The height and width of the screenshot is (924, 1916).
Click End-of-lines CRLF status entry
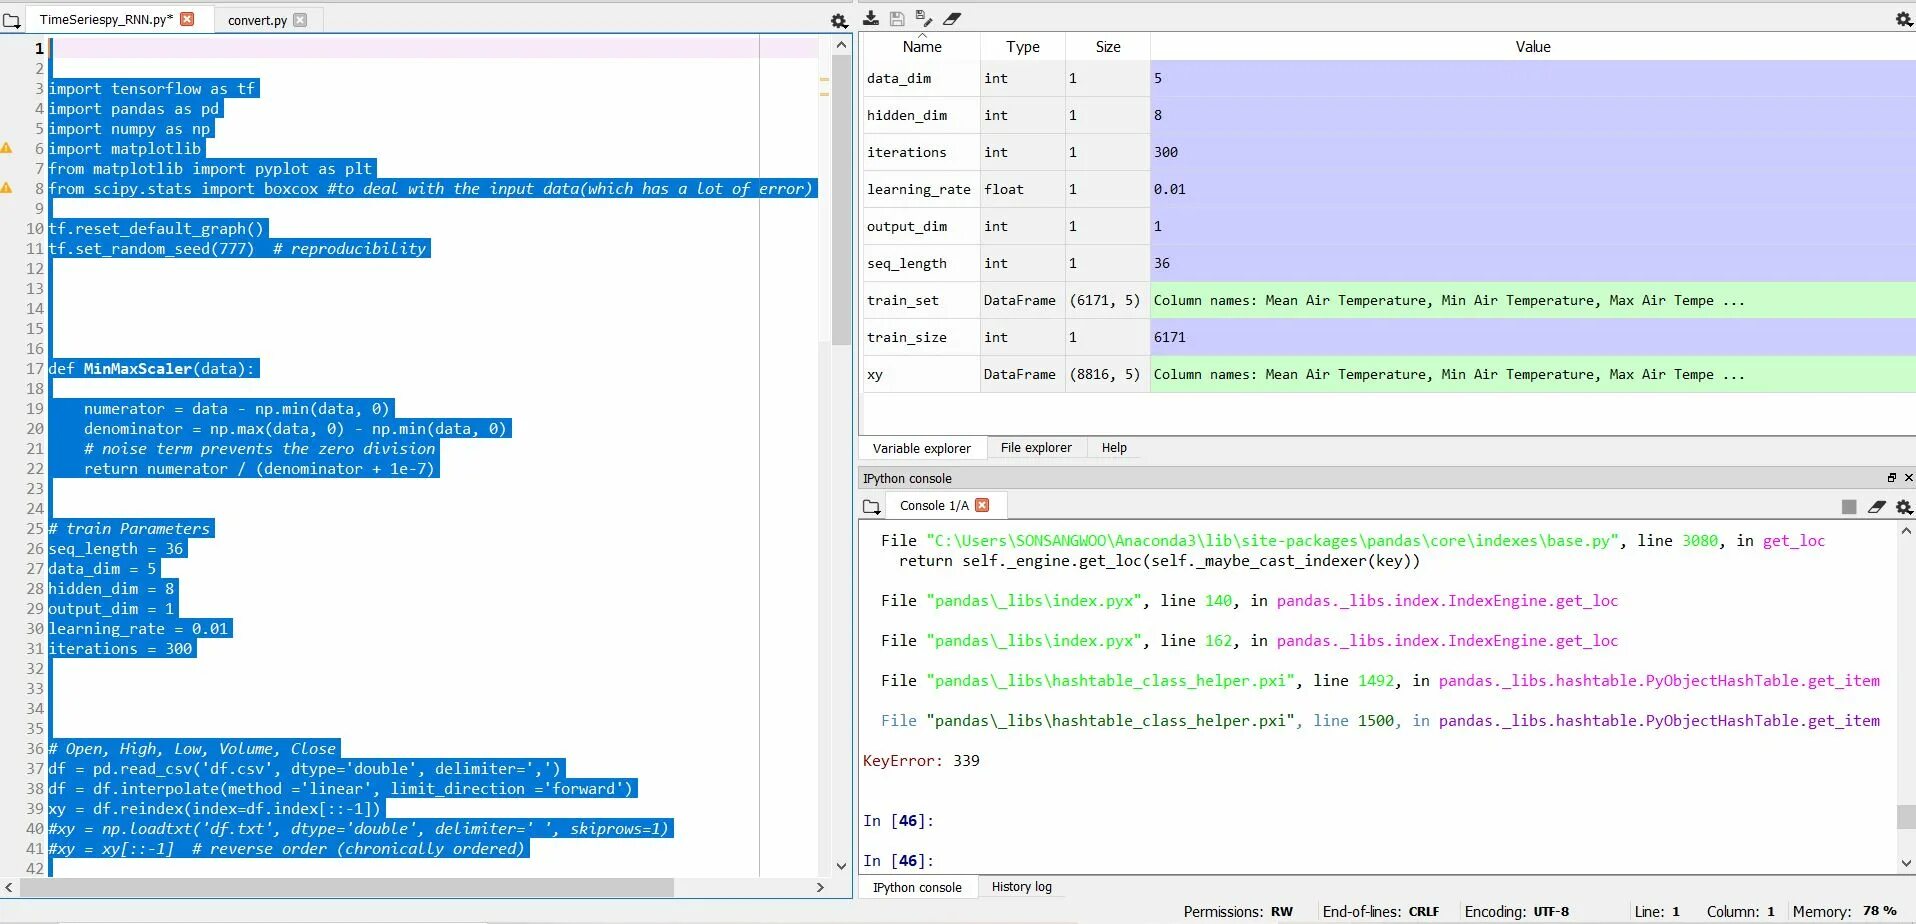(1380, 912)
